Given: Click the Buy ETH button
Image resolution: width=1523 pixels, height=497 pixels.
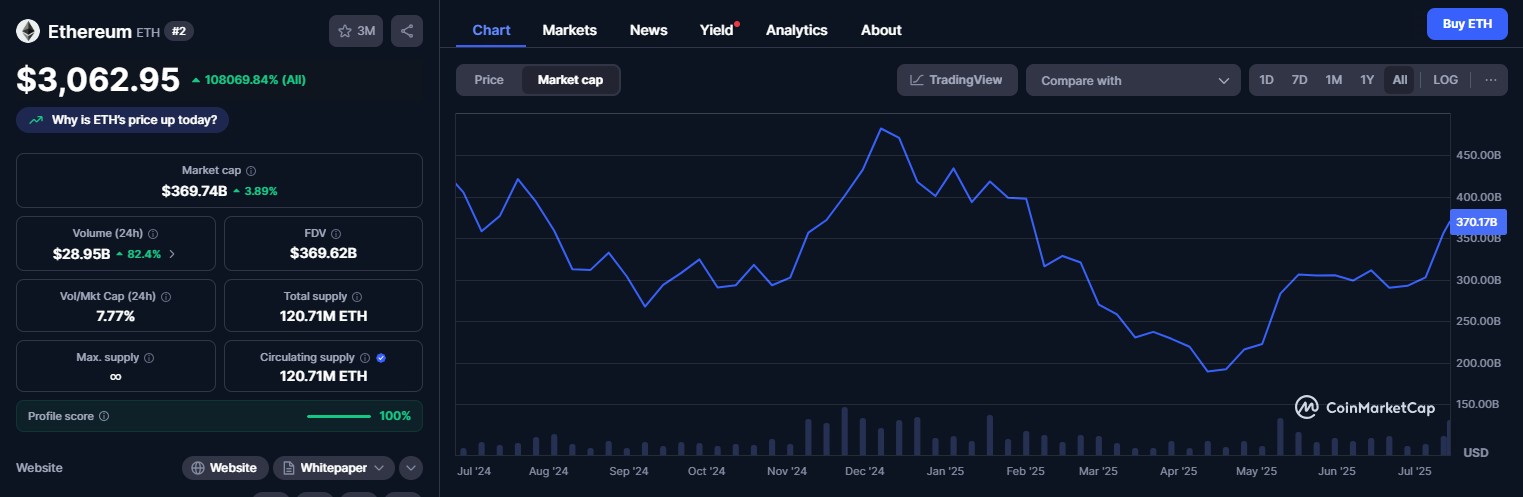Looking at the screenshot, I should 1466,24.
